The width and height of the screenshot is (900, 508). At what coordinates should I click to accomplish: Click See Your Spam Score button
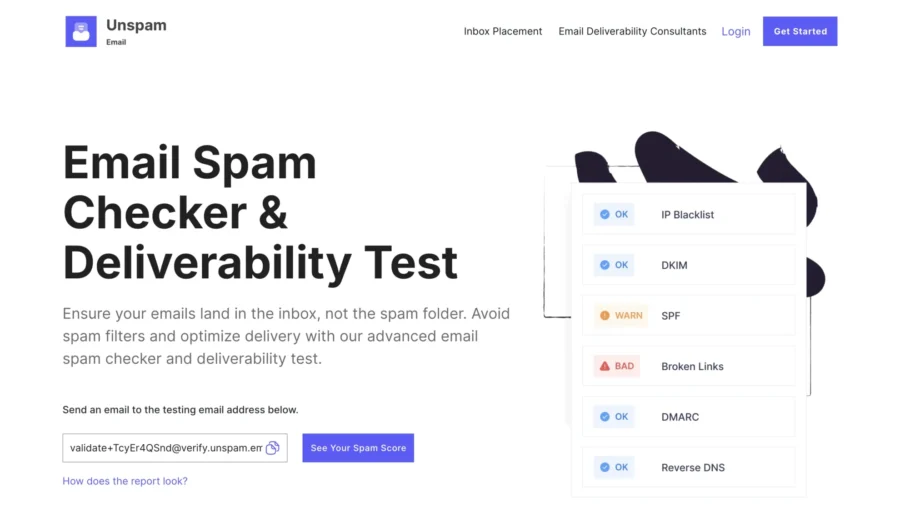tap(358, 448)
